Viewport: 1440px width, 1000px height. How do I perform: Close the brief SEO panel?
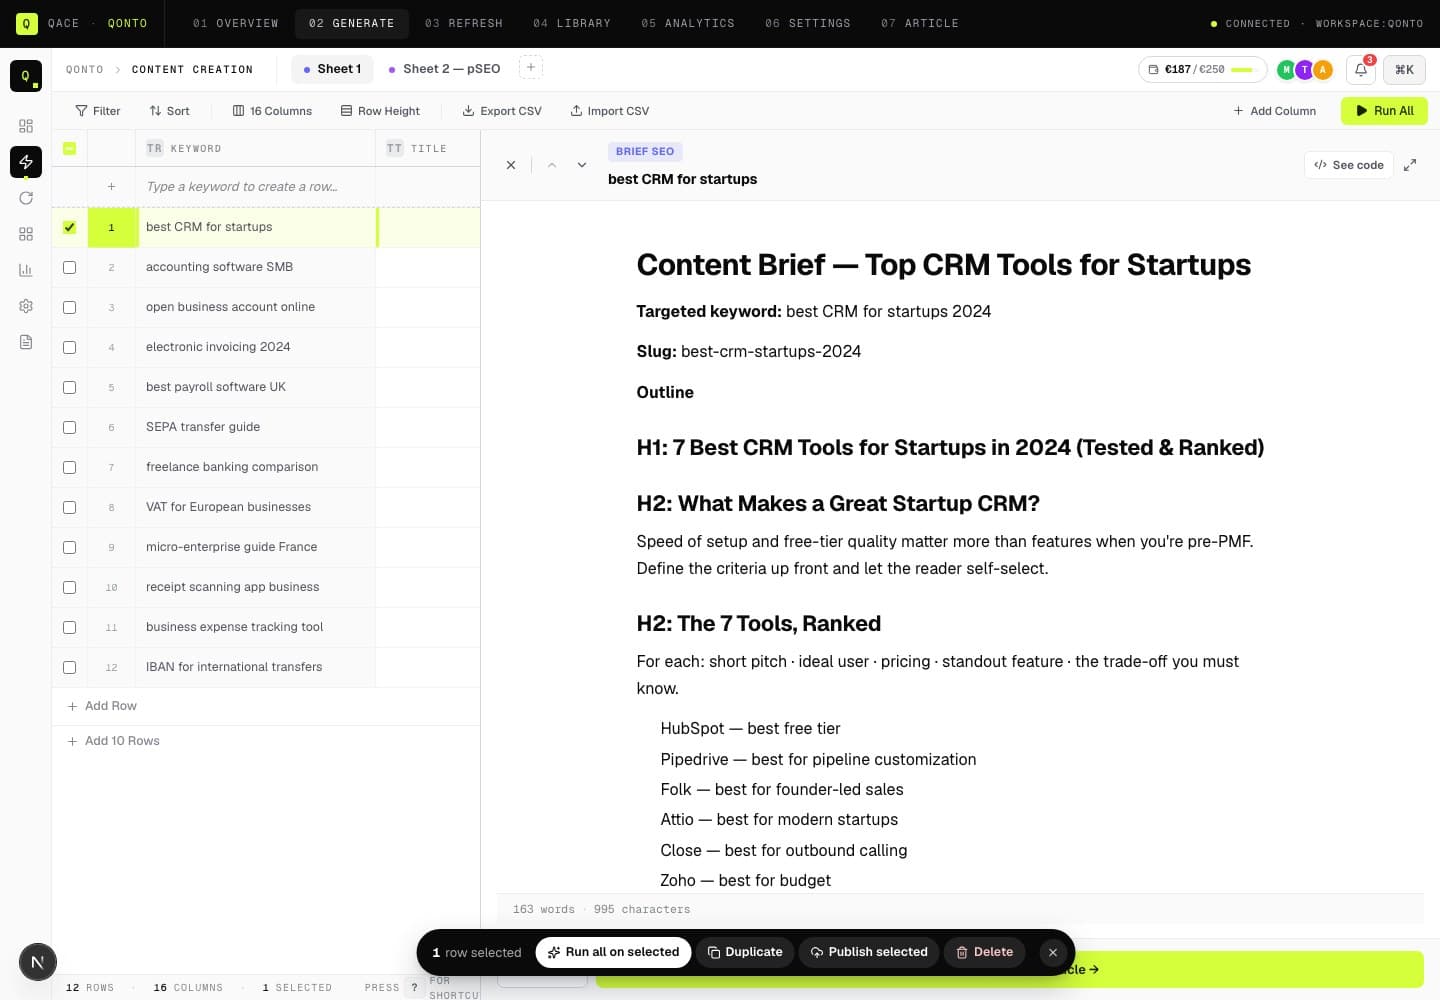[511, 165]
